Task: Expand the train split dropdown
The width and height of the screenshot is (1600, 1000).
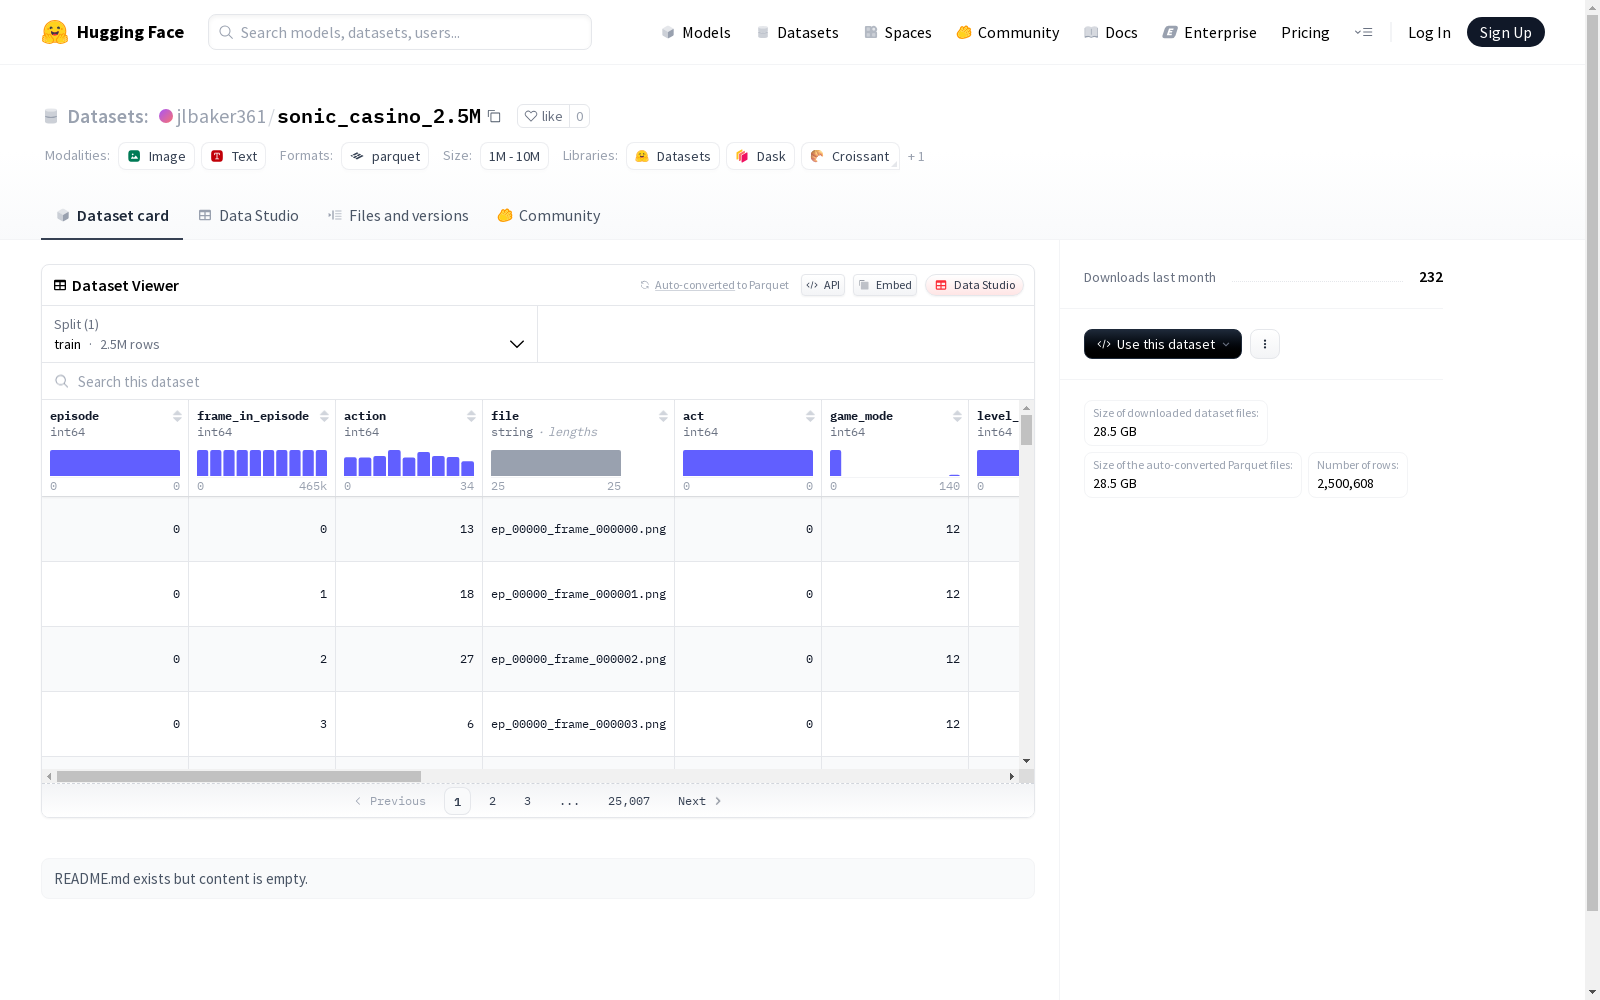Action: click(x=290, y=334)
